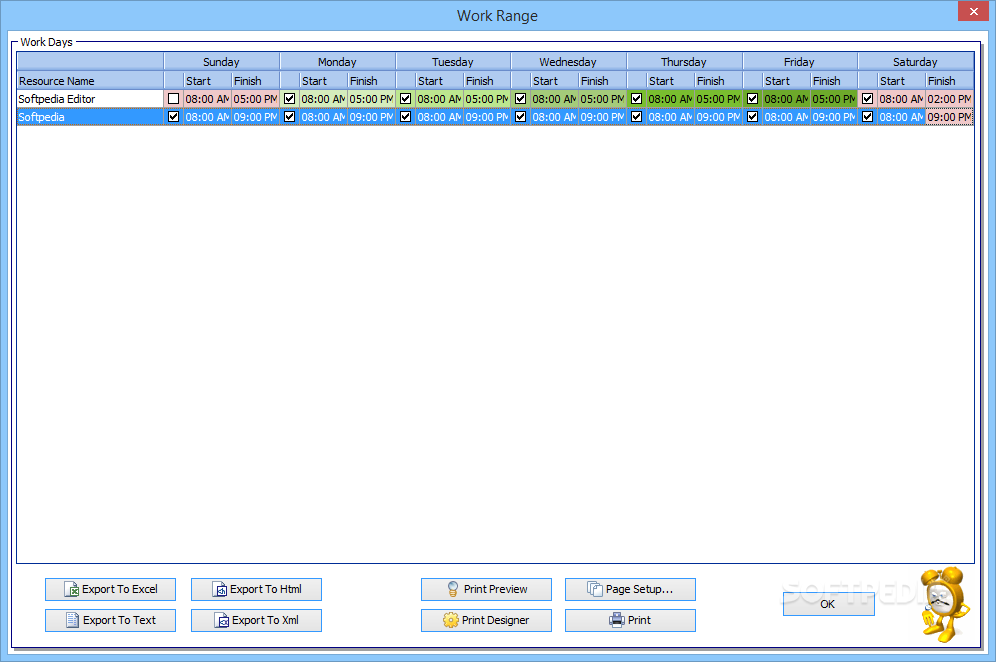Click Softpedia Editor's Sunday start time
996x662 pixels.
[x=207, y=99]
